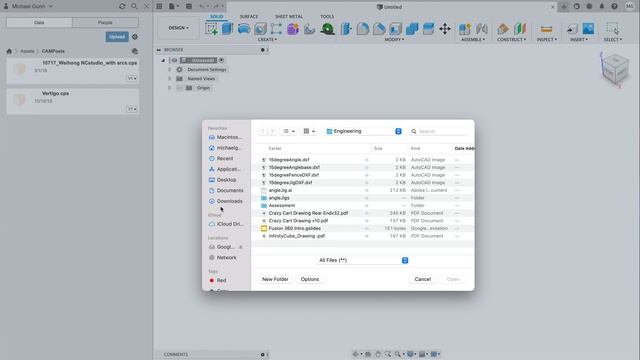Image resolution: width=640 pixels, height=360 pixels.
Task: Open data panel settings gear
Action: click(135, 37)
